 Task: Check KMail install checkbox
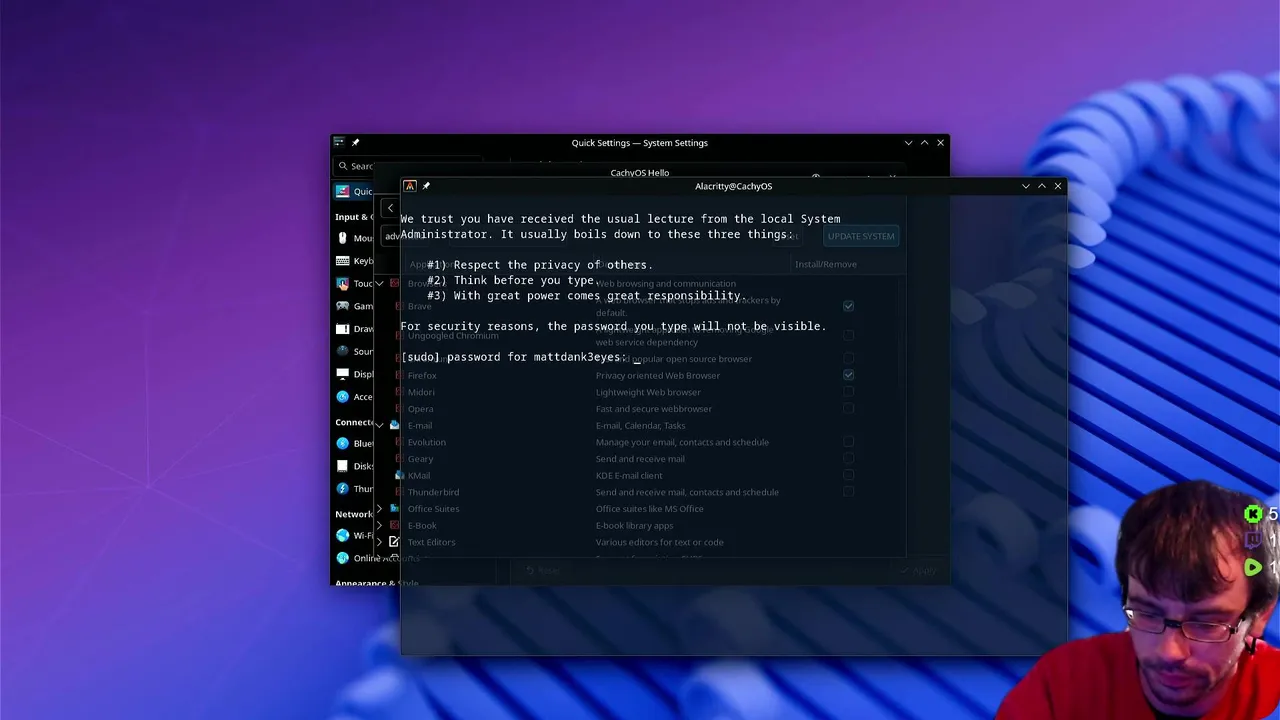(848, 475)
